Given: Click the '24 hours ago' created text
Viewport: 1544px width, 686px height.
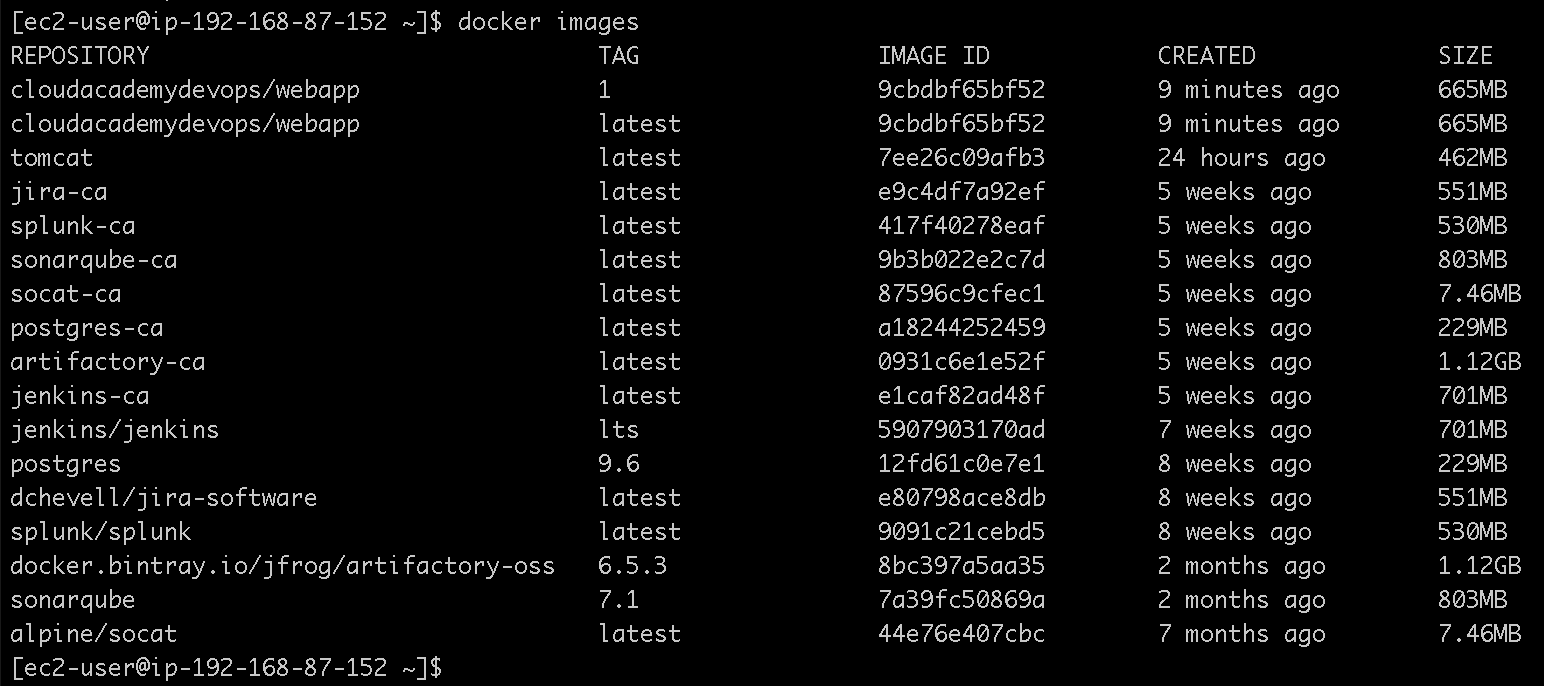Looking at the screenshot, I should pos(1241,158).
